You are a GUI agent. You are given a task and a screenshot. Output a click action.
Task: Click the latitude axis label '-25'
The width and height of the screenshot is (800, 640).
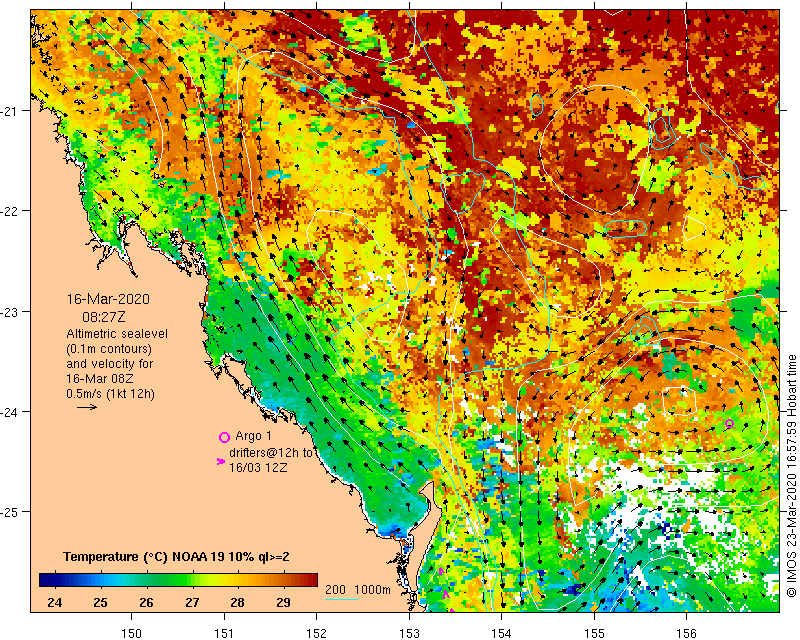(8, 512)
